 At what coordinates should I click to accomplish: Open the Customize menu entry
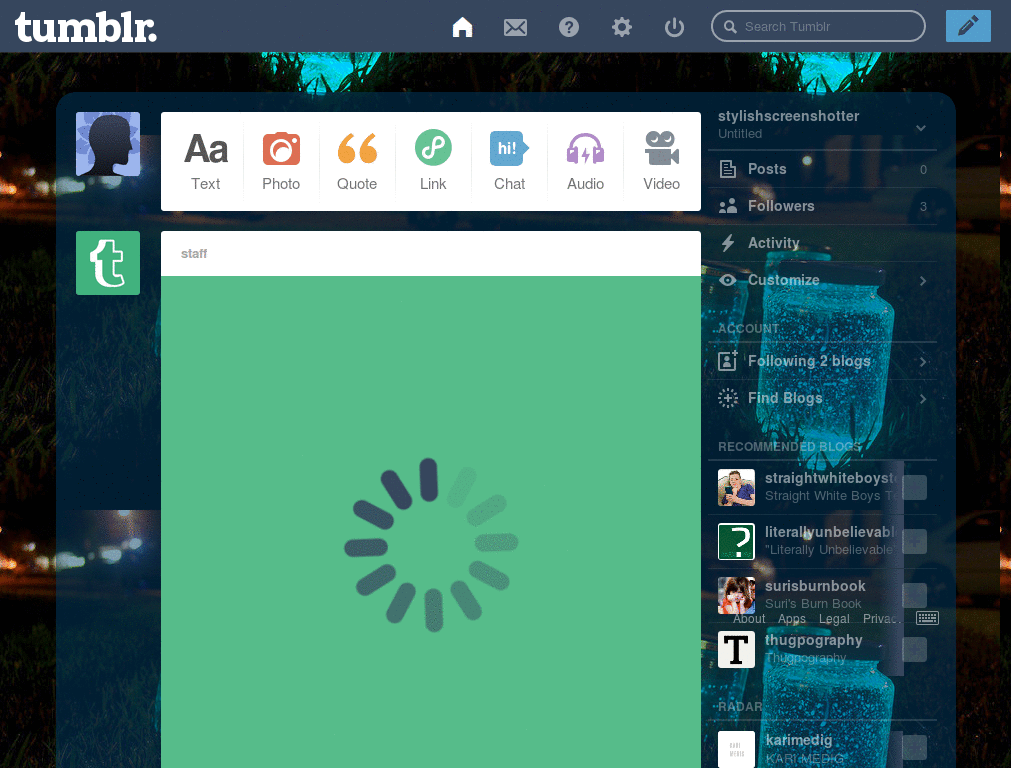(822, 280)
